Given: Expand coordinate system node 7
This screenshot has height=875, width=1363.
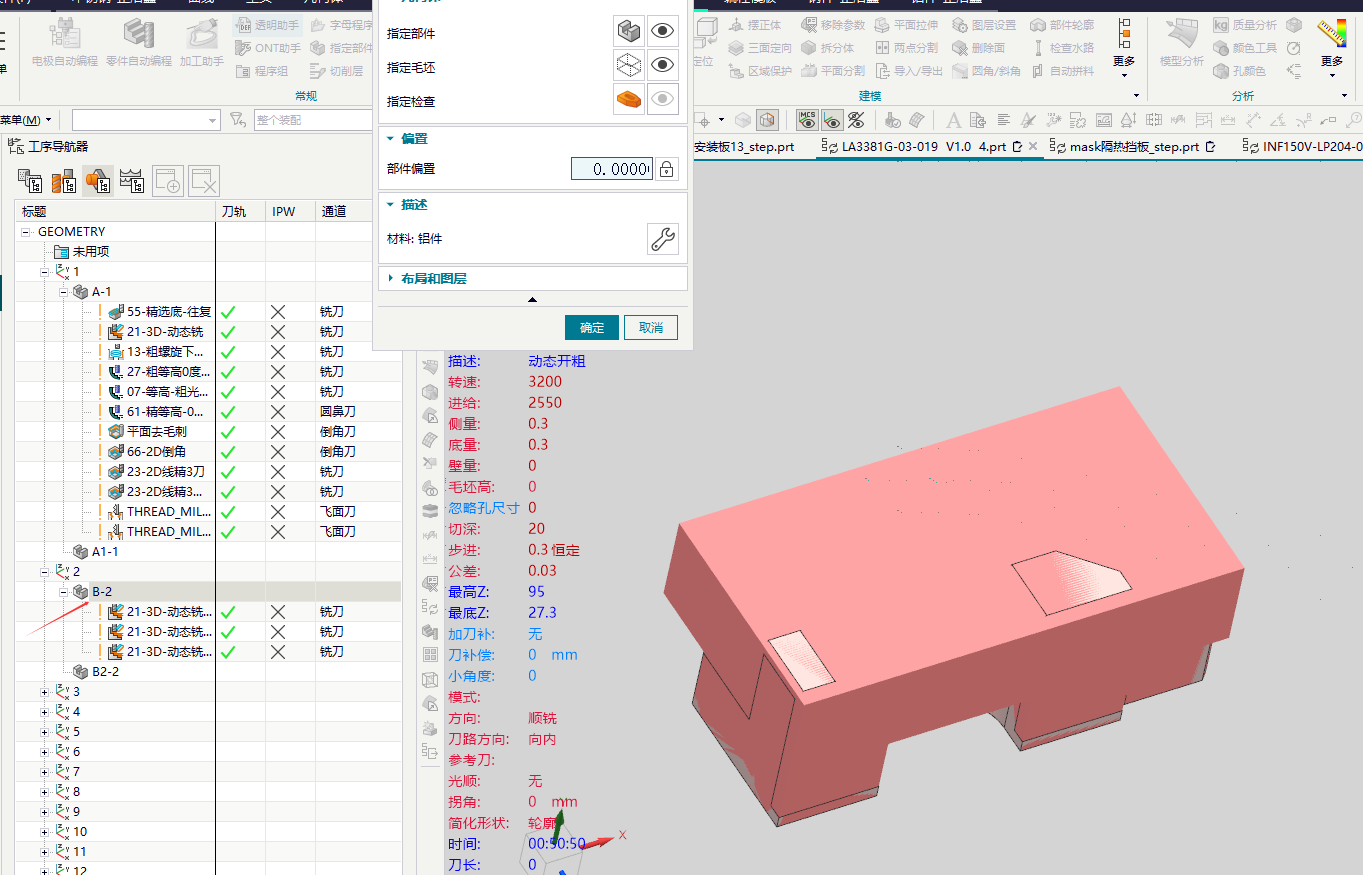Looking at the screenshot, I should coord(44,772).
